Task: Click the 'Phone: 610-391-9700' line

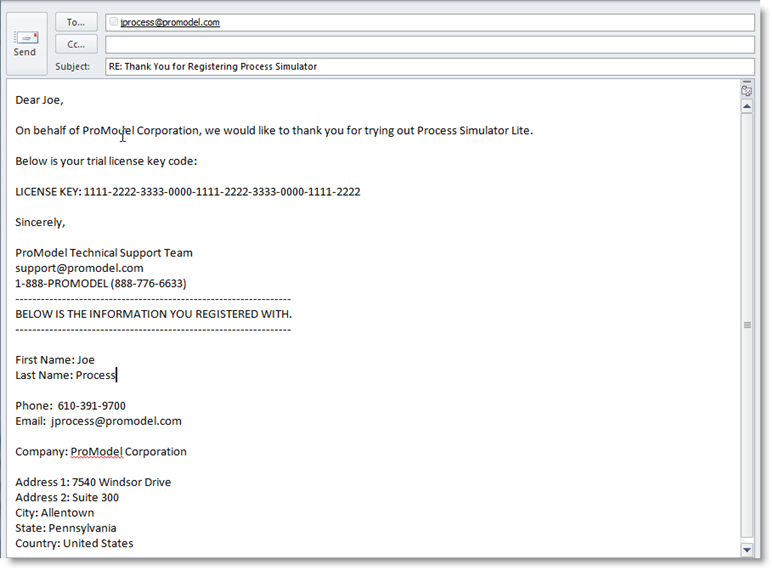Action: pos(70,406)
